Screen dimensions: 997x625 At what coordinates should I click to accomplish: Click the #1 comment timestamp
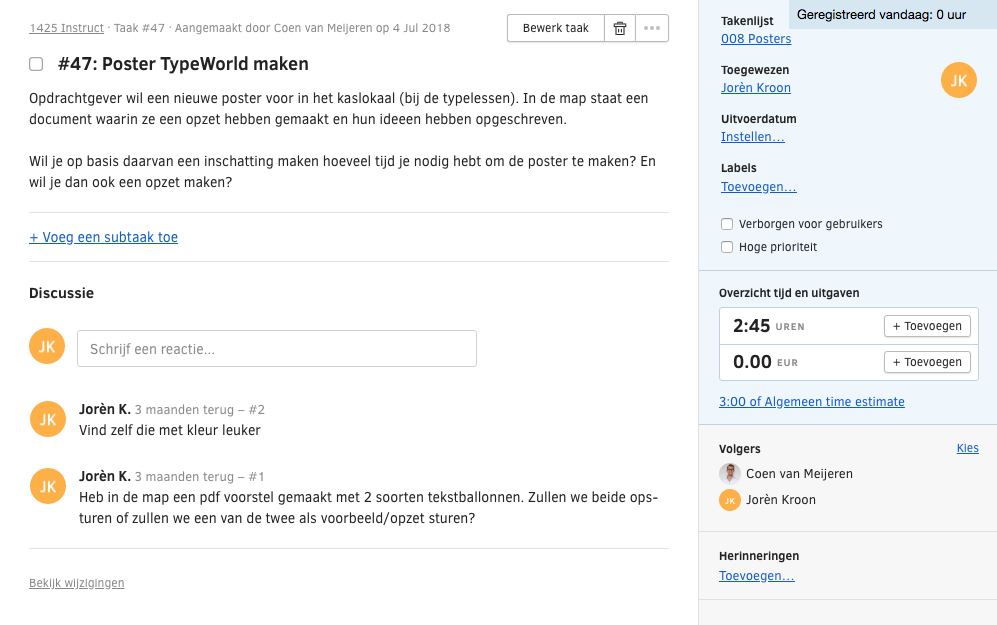pos(200,477)
